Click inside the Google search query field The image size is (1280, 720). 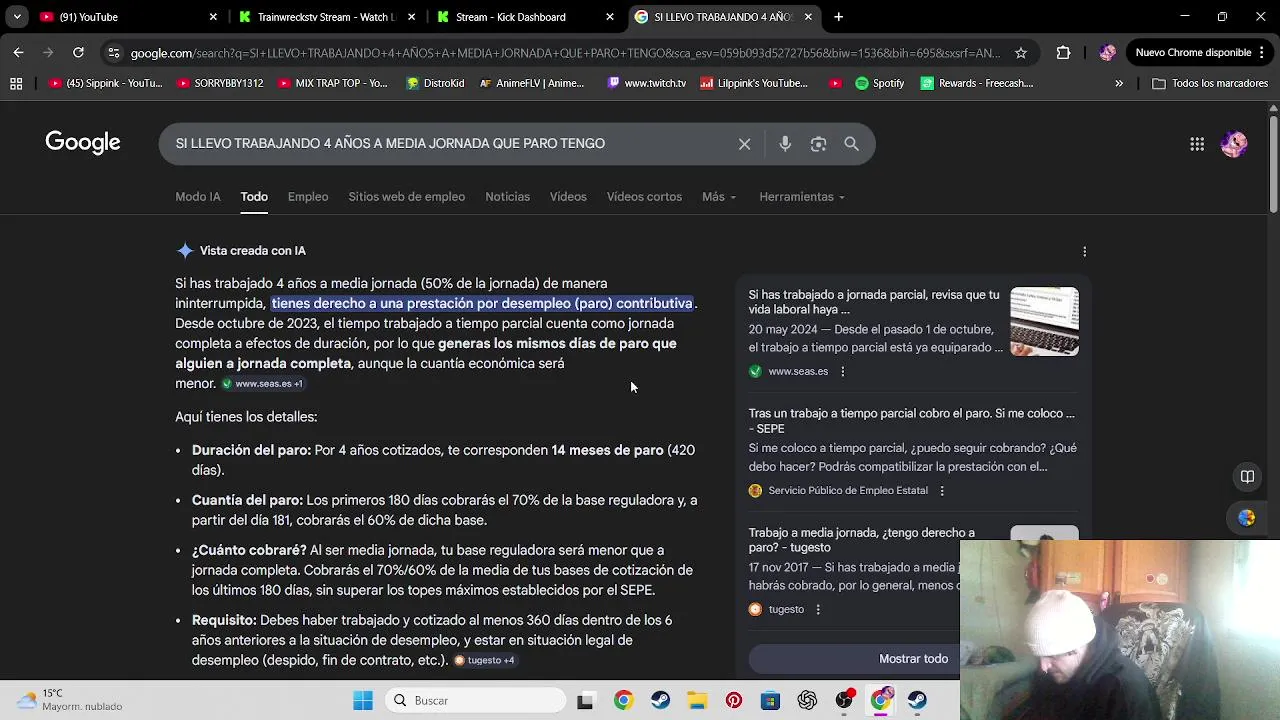[450, 144]
